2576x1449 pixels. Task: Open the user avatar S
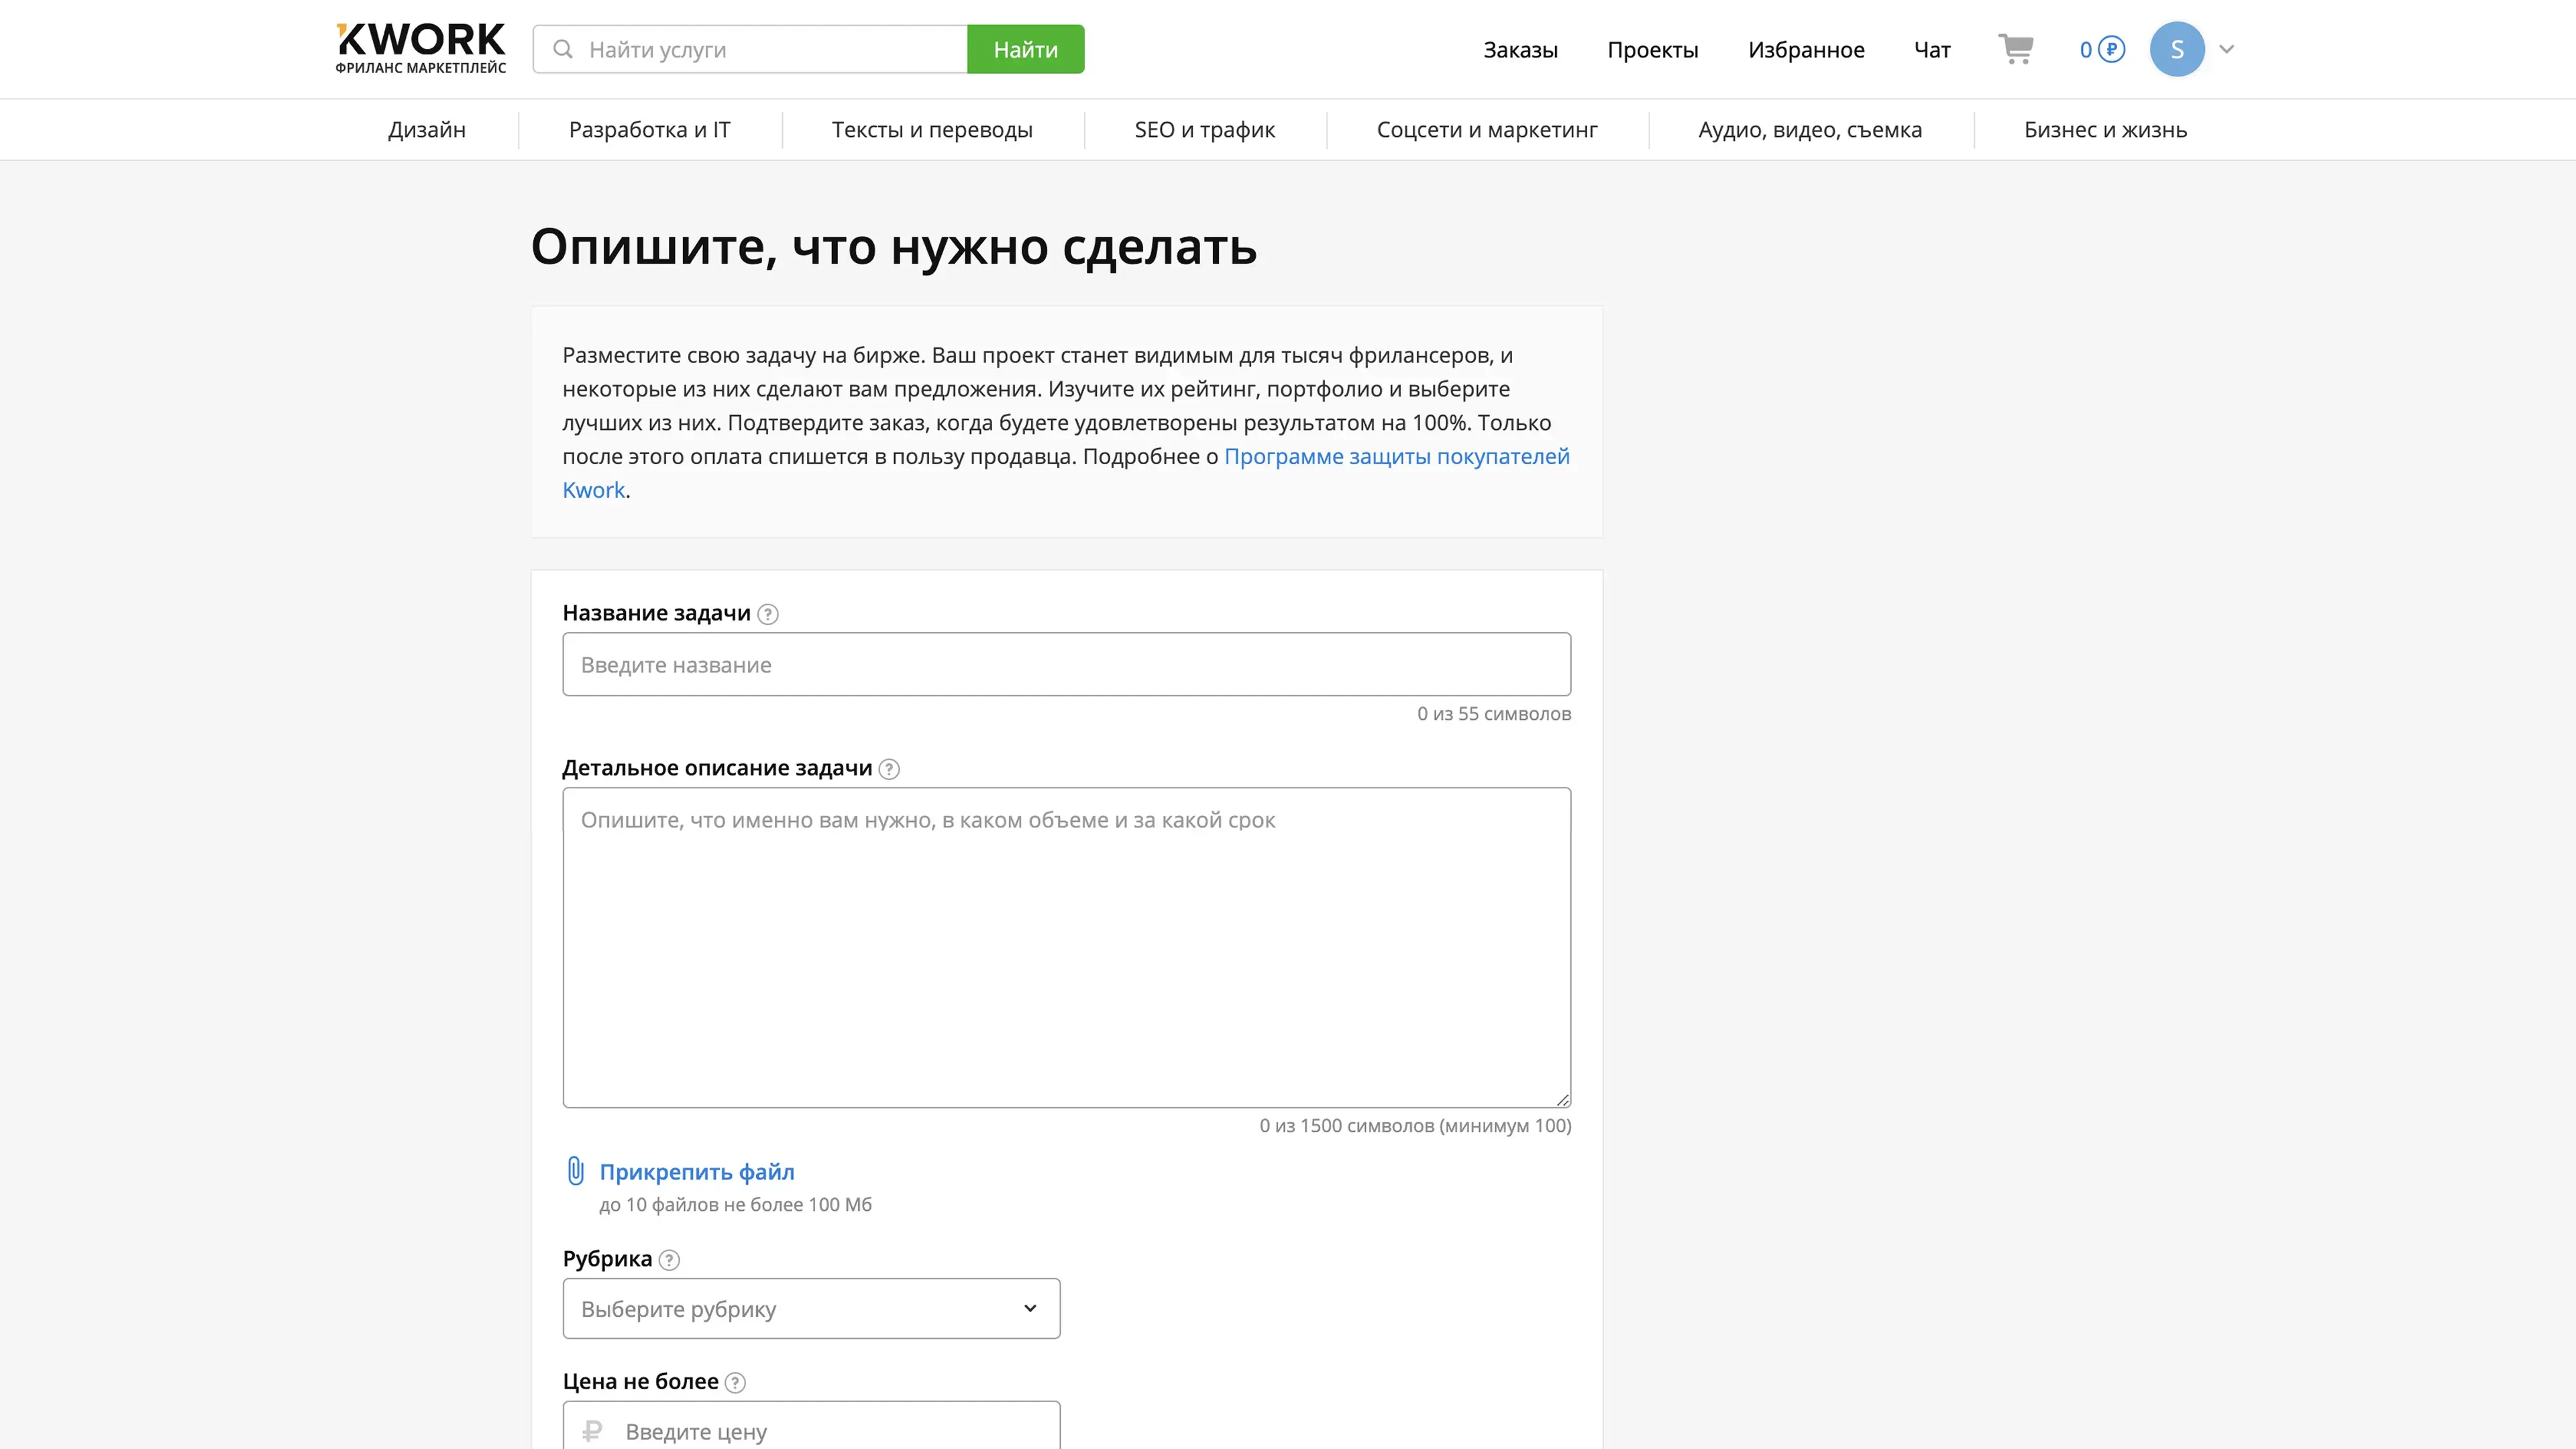2177,49
